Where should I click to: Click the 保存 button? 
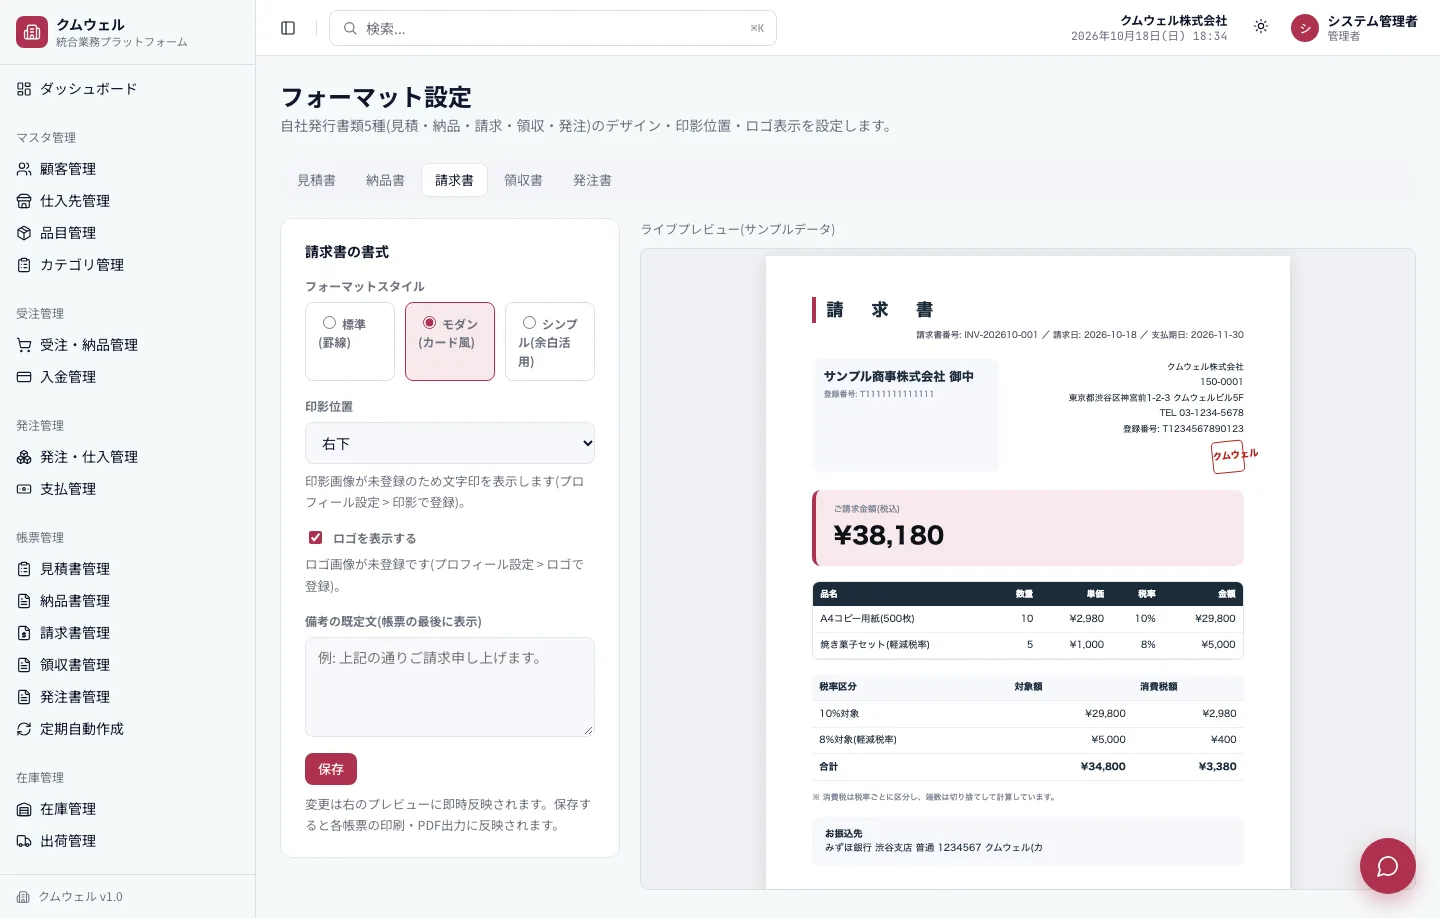[x=331, y=769]
